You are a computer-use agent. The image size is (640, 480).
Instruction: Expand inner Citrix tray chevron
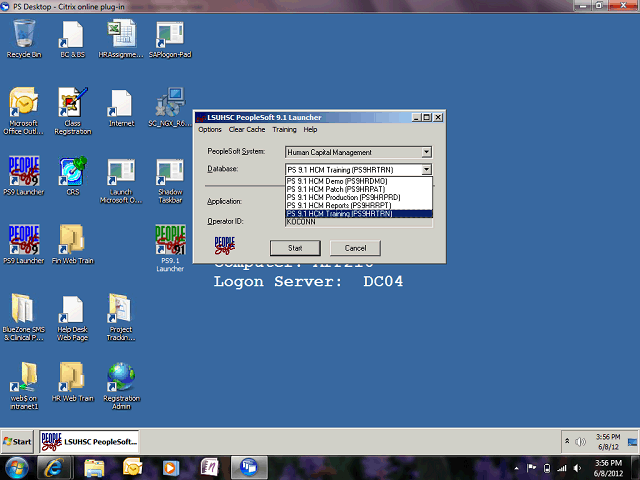567,441
